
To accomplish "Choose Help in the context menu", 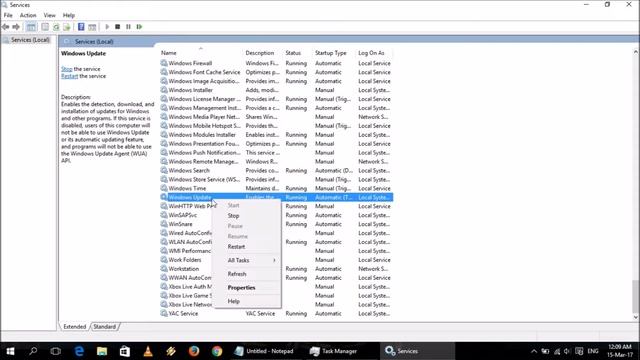I will (233, 301).
